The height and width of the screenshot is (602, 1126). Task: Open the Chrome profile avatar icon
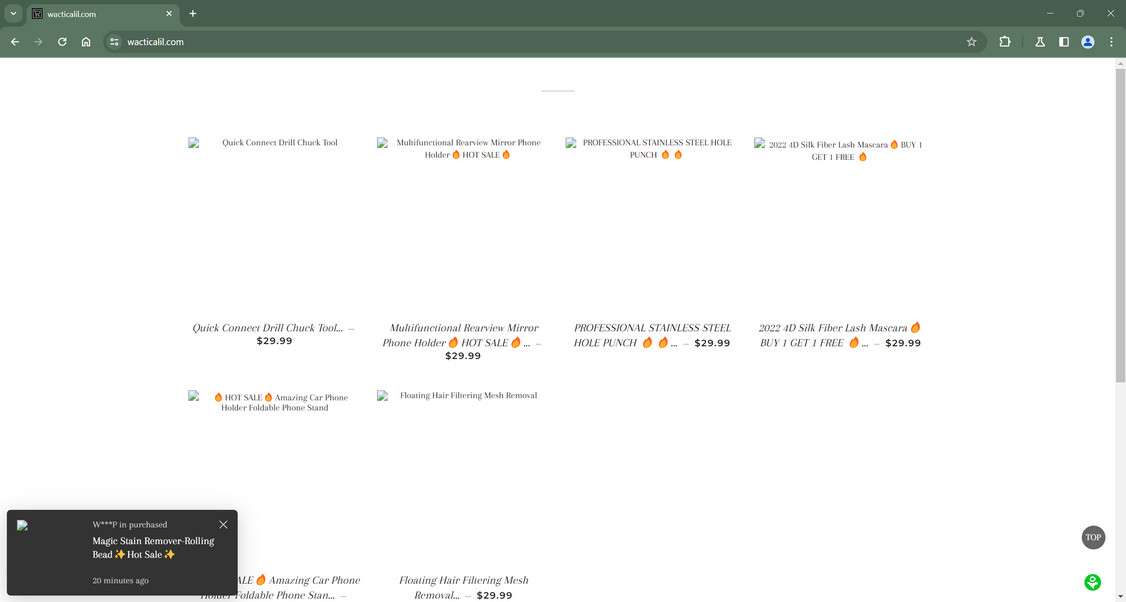point(1087,42)
